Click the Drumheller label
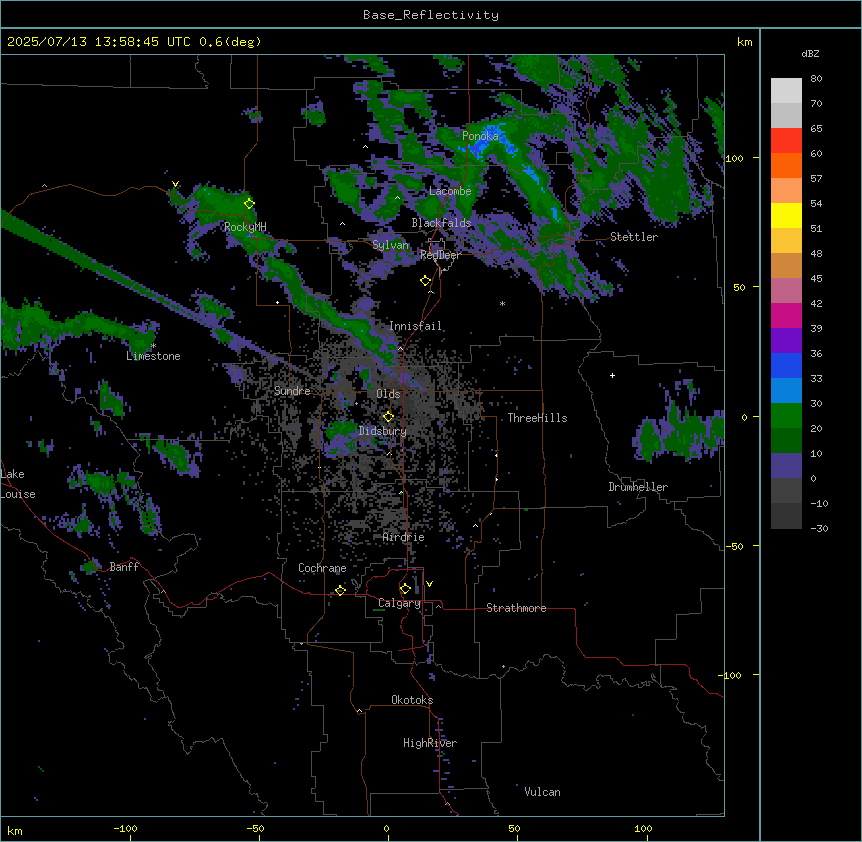The image size is (862, 842). 638,487
